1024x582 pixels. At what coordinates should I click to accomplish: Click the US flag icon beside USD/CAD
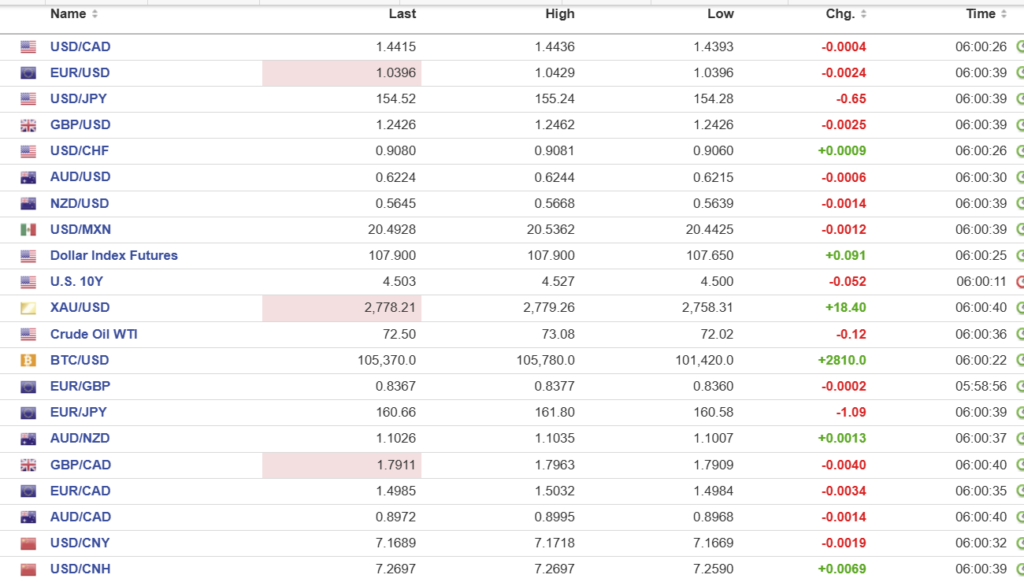coord(28,47)
